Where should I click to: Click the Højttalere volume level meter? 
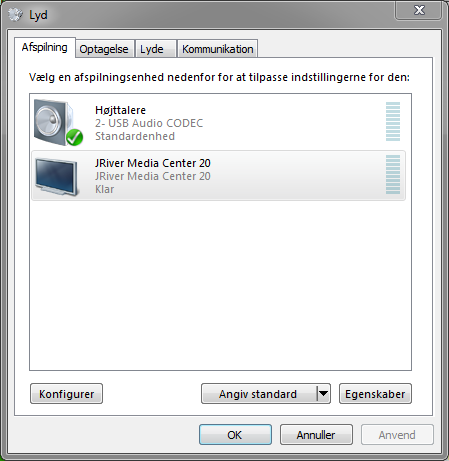coord(393,121)
